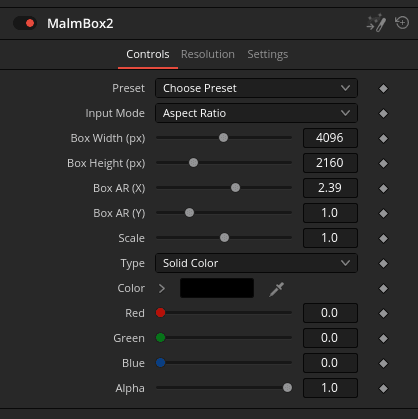The height and width of the screenshot is (419, 418).
Task: Click the Scale label
Action: pyautogui.click(x=131, y=238)
